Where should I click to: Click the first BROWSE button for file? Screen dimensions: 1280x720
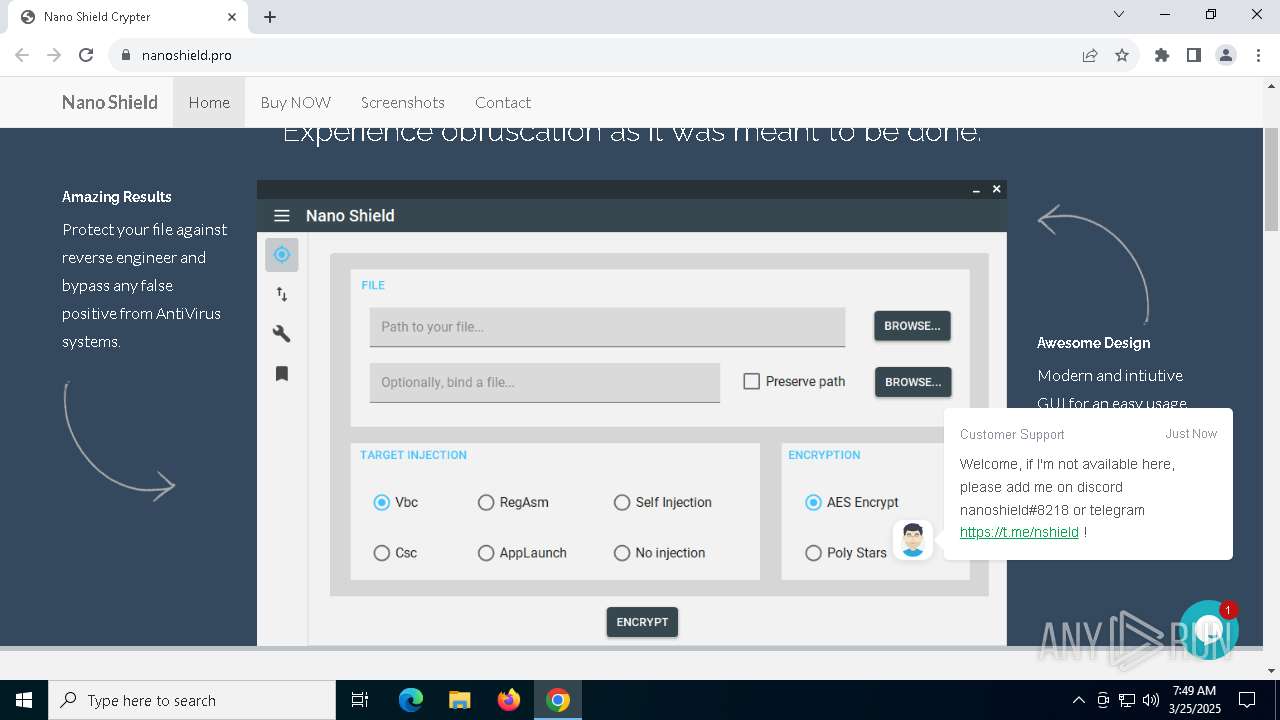pos(912,326)
